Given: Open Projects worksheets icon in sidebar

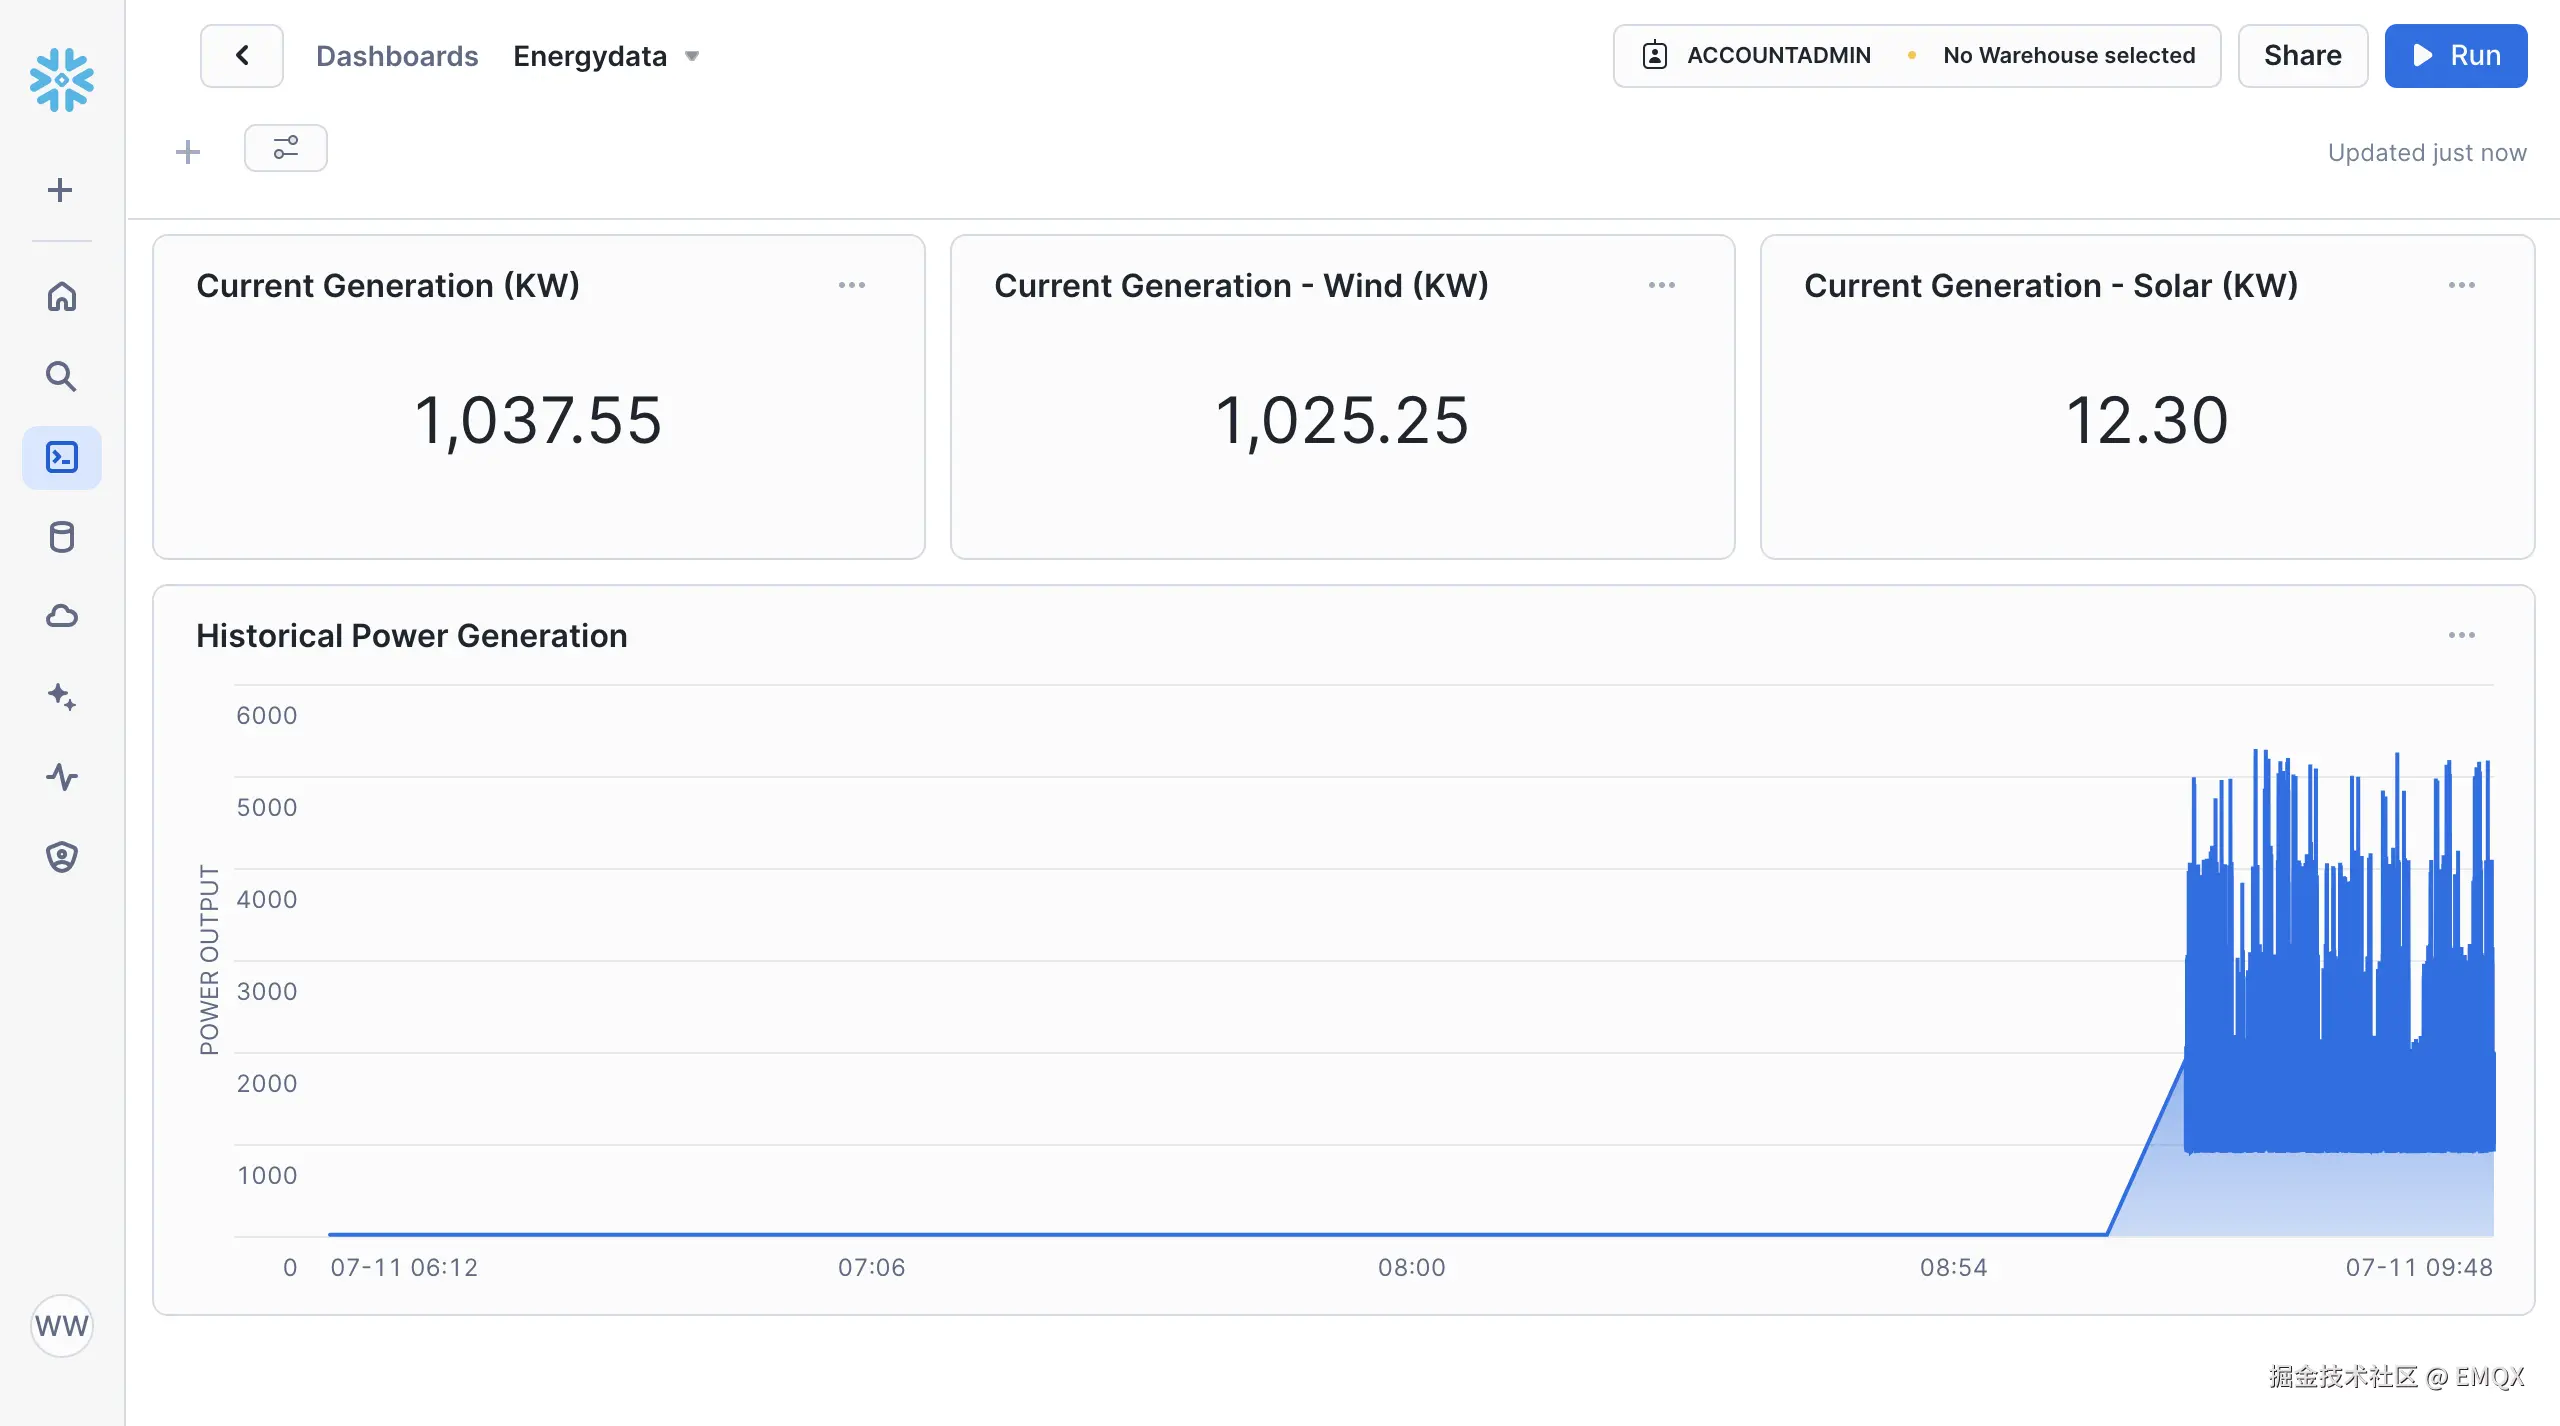Looking at the screenshot, I should pyautogui.click(x=62, y=458).
